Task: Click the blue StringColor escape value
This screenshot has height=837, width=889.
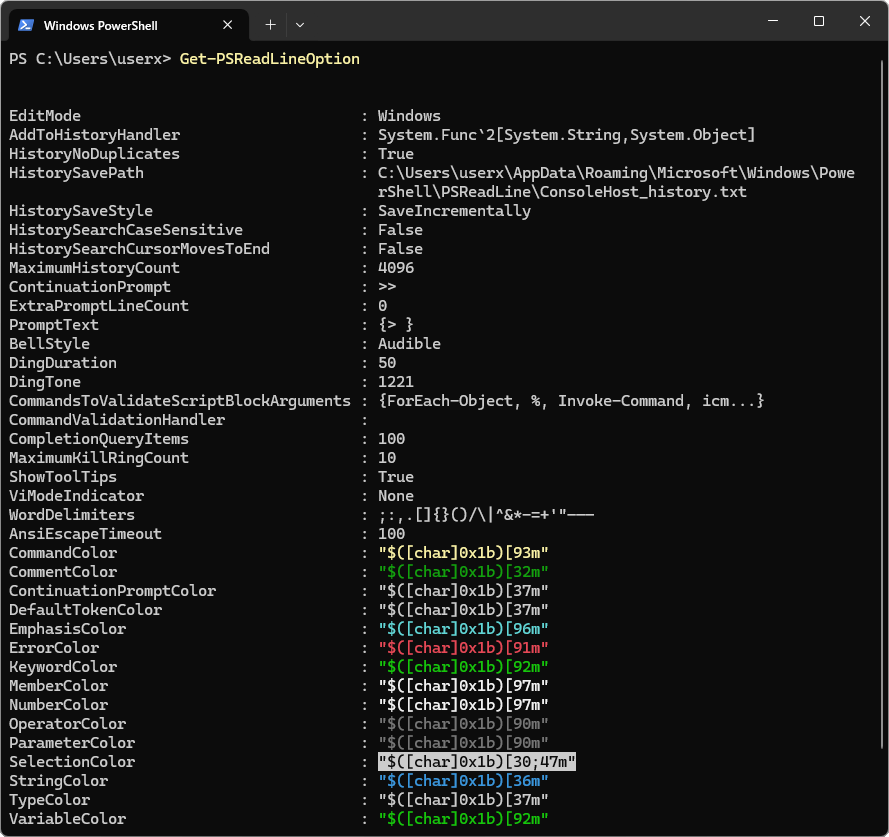Action: [463, 781]
